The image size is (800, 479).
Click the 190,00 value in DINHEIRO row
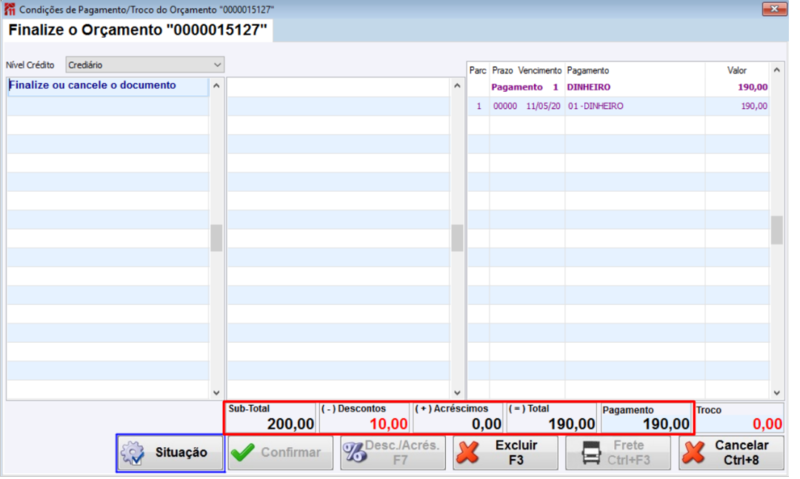pyautogui.click(x=754, y=106)
